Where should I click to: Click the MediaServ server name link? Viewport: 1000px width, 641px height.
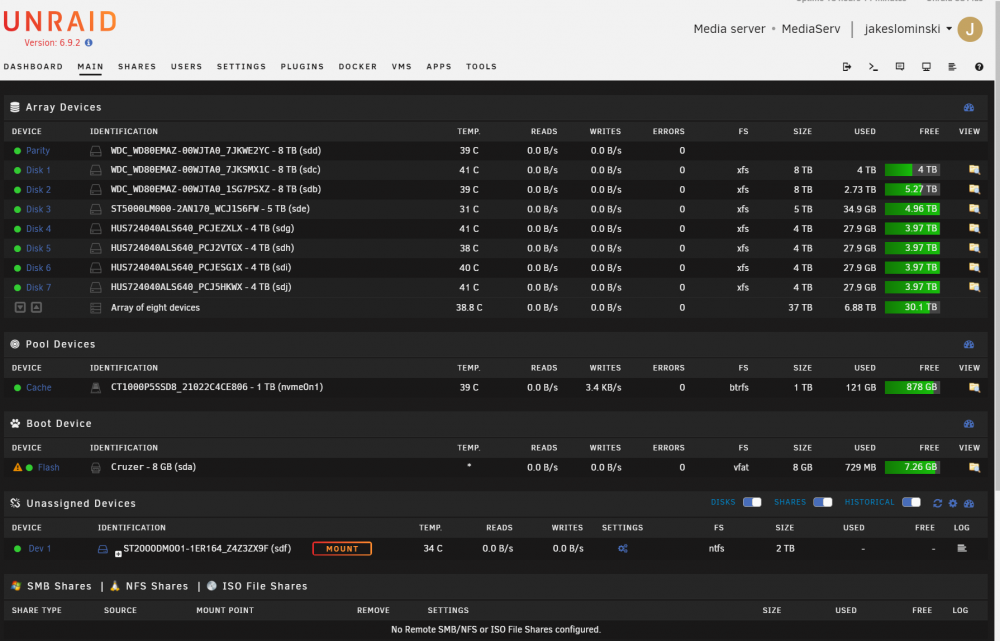tap(811, 29)
